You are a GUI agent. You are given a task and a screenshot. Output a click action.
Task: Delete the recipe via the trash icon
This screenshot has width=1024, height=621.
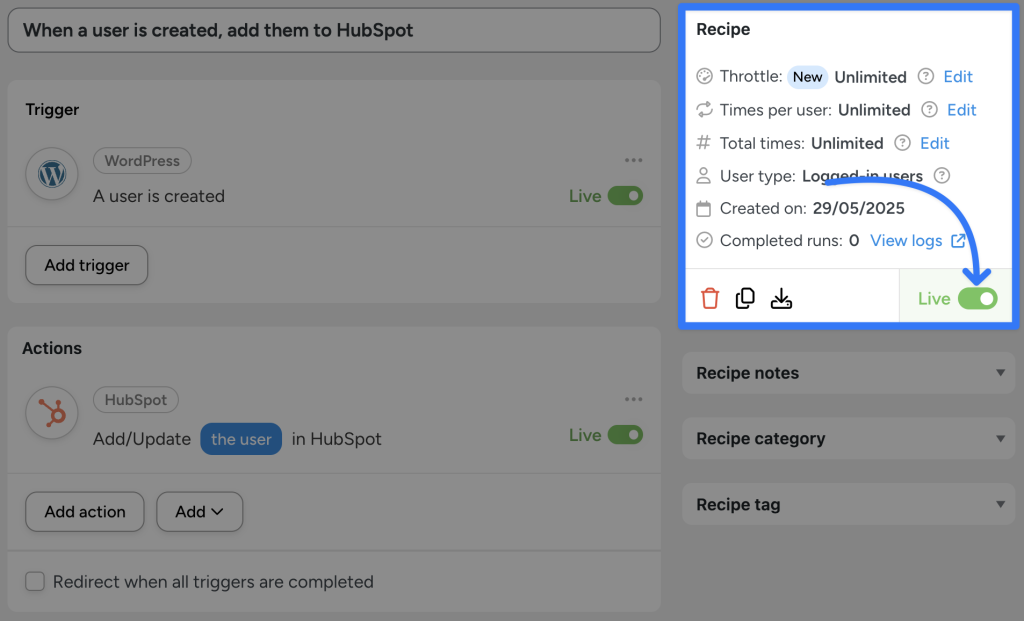point(710,297)
